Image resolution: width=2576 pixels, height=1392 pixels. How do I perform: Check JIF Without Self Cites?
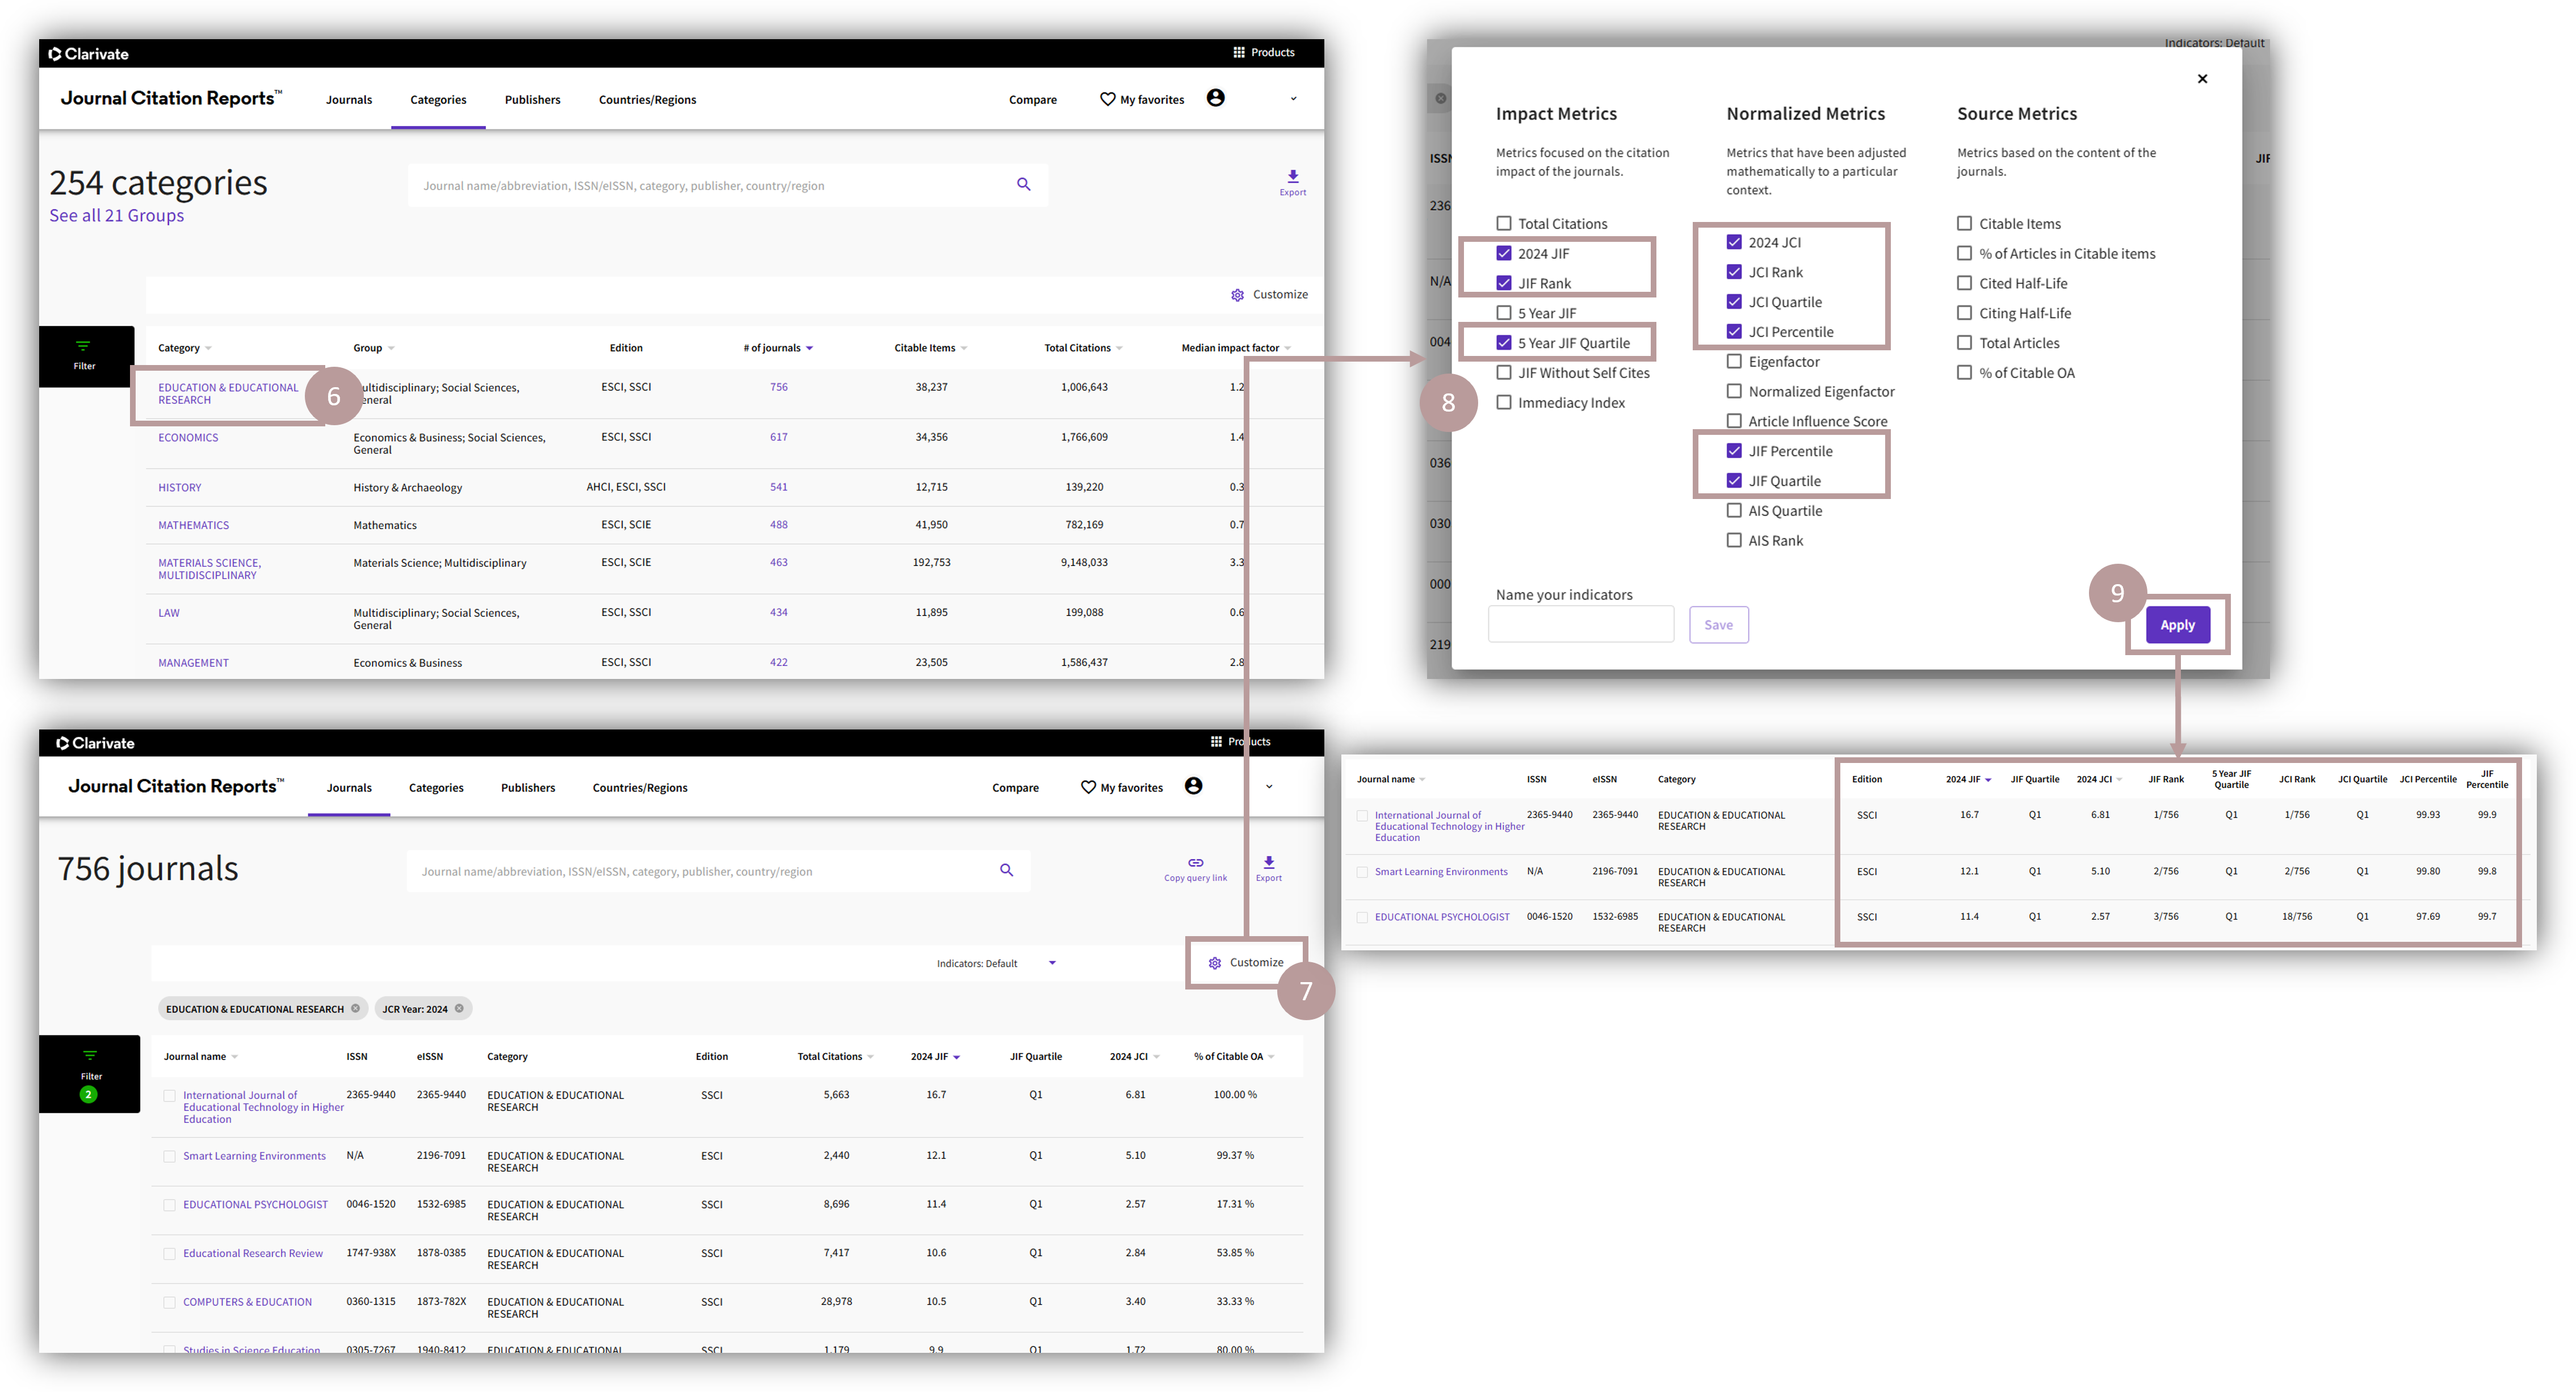(1503, 372)
